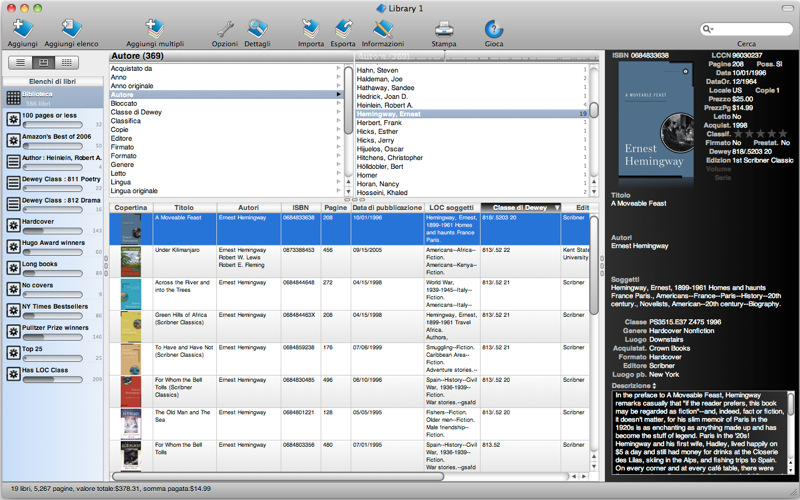Image resolution: width=800 pixels, height=500 pixels.
Task: Click the gear icon for Has LOC Class
Action: point(13,374)
